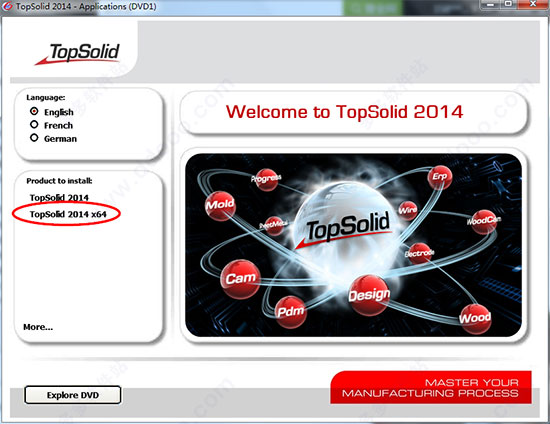
Task: Click the red Wire sphere
Action: tap(408, 210)
